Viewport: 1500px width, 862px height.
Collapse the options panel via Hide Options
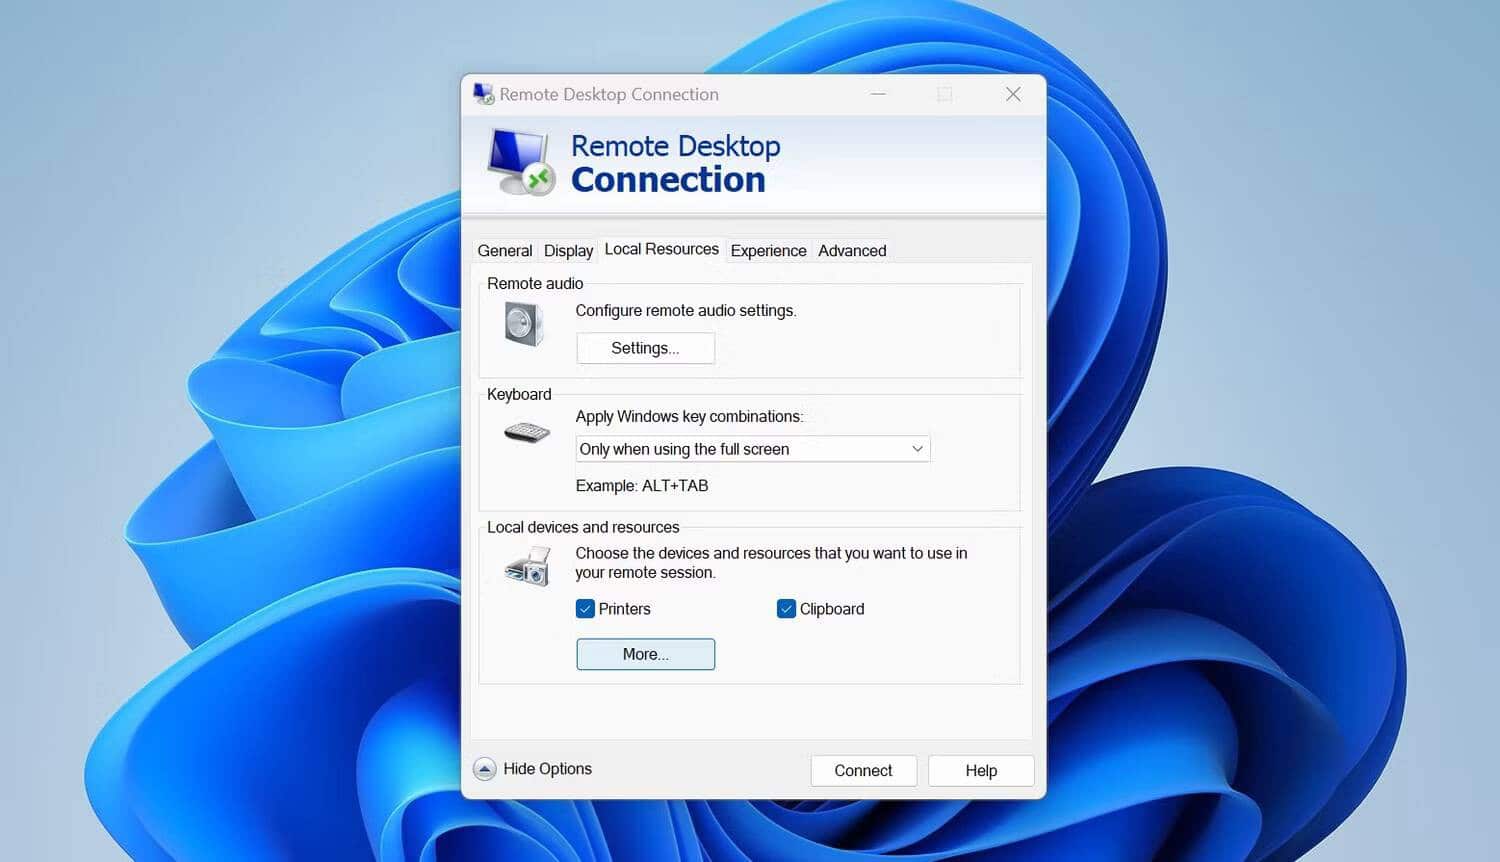(x=546, y=769)
